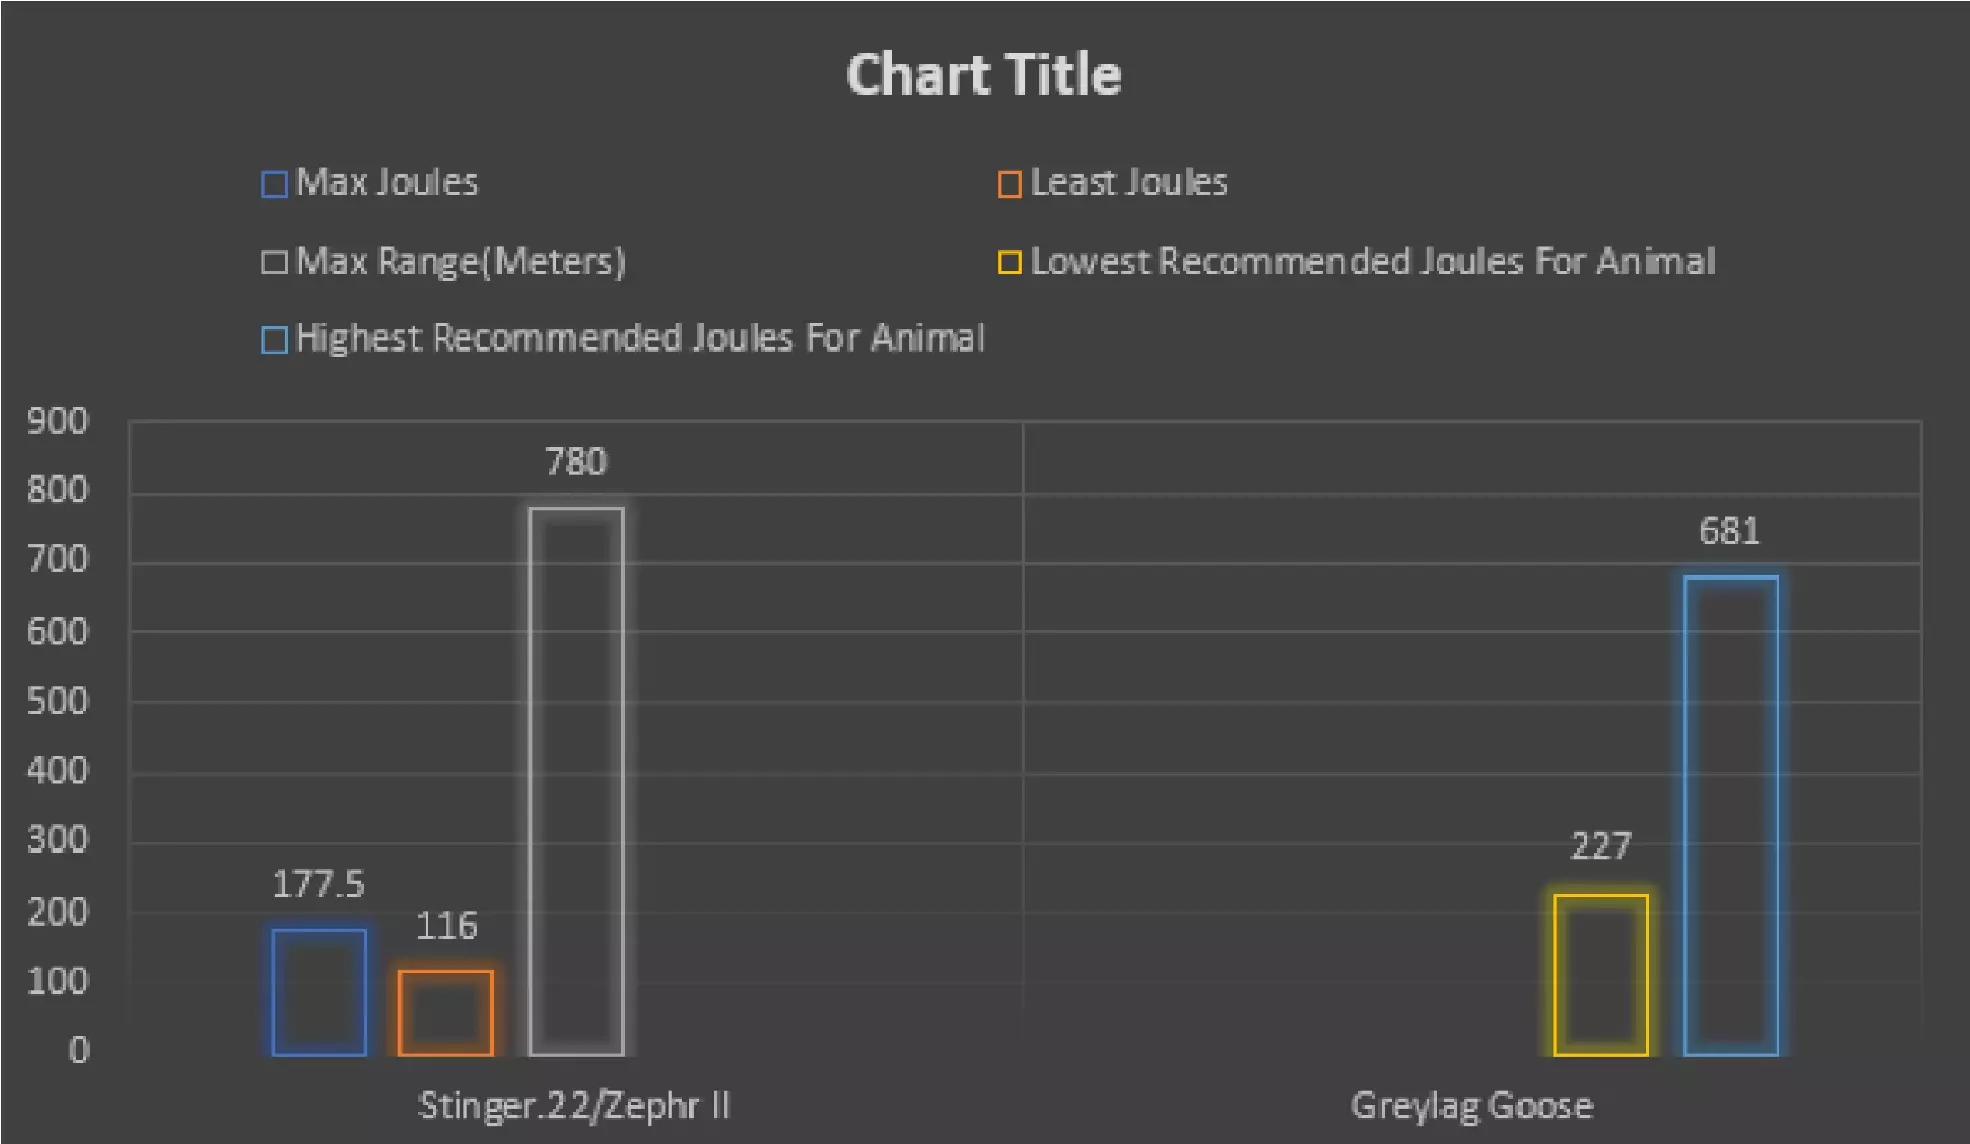Click Lowest Recommended Joules yellow legend swatch
Screen dimensions: 1970x1144
[x=1009, y=263]
